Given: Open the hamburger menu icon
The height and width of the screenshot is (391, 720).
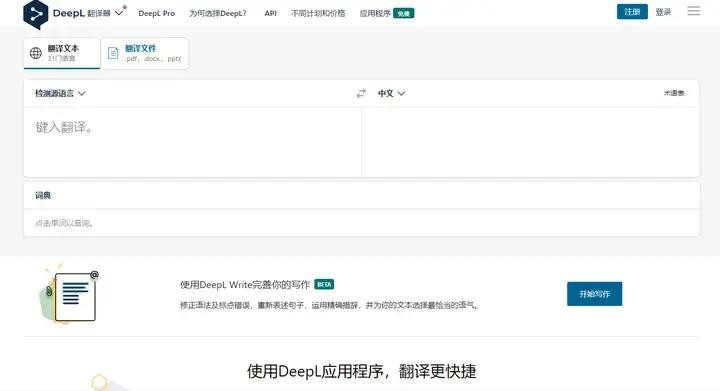Looking at the screenshot, I should click(x=693, y=11).
